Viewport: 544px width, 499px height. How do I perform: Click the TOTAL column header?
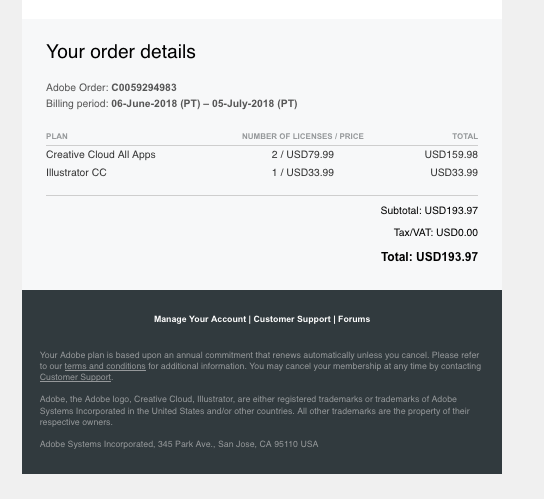click(x=465, y=136)
